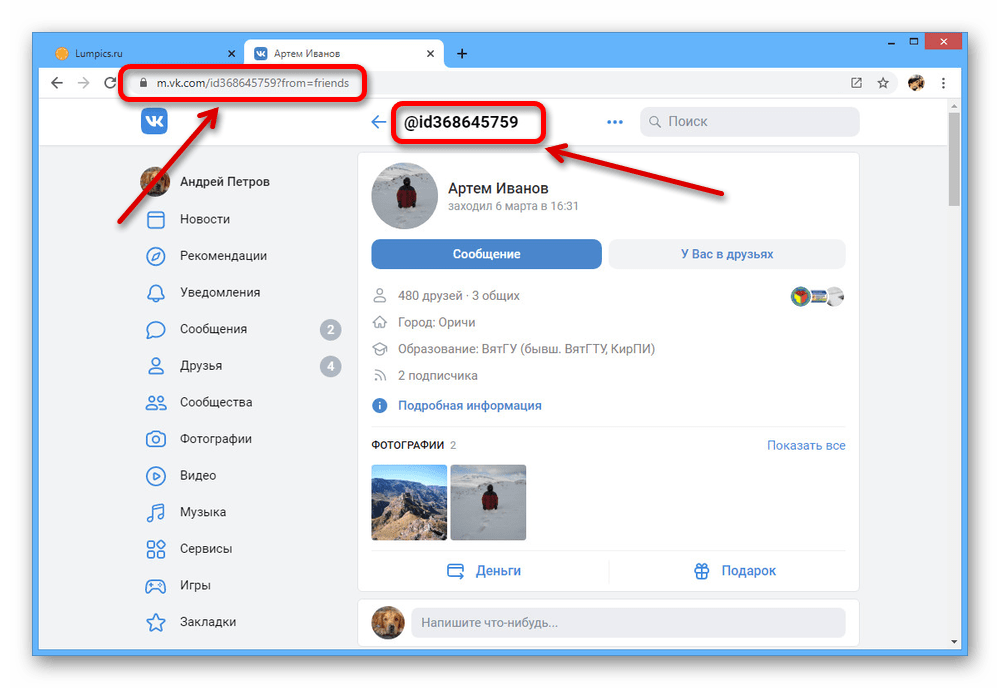This screenshot has height=688, width=1000.
Task: Open a new browser tab
Action: tap(462, 54)
